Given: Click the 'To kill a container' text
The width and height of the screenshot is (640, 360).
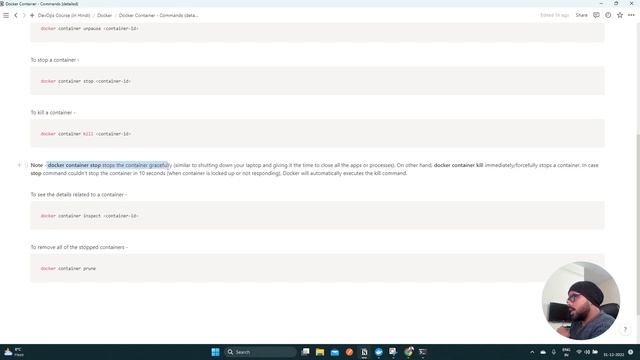Looking at the screenshot, I should pos(53,112).
